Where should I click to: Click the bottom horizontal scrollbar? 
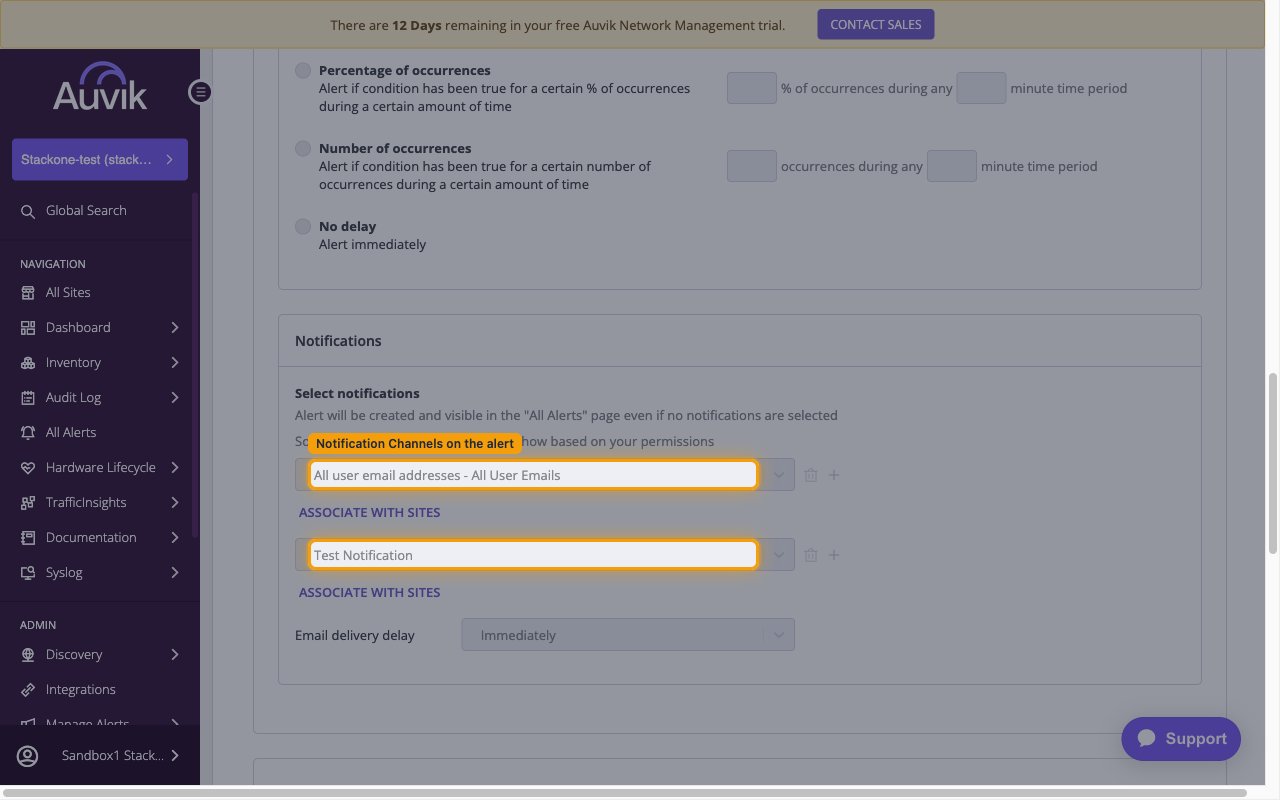click(626, 794)
